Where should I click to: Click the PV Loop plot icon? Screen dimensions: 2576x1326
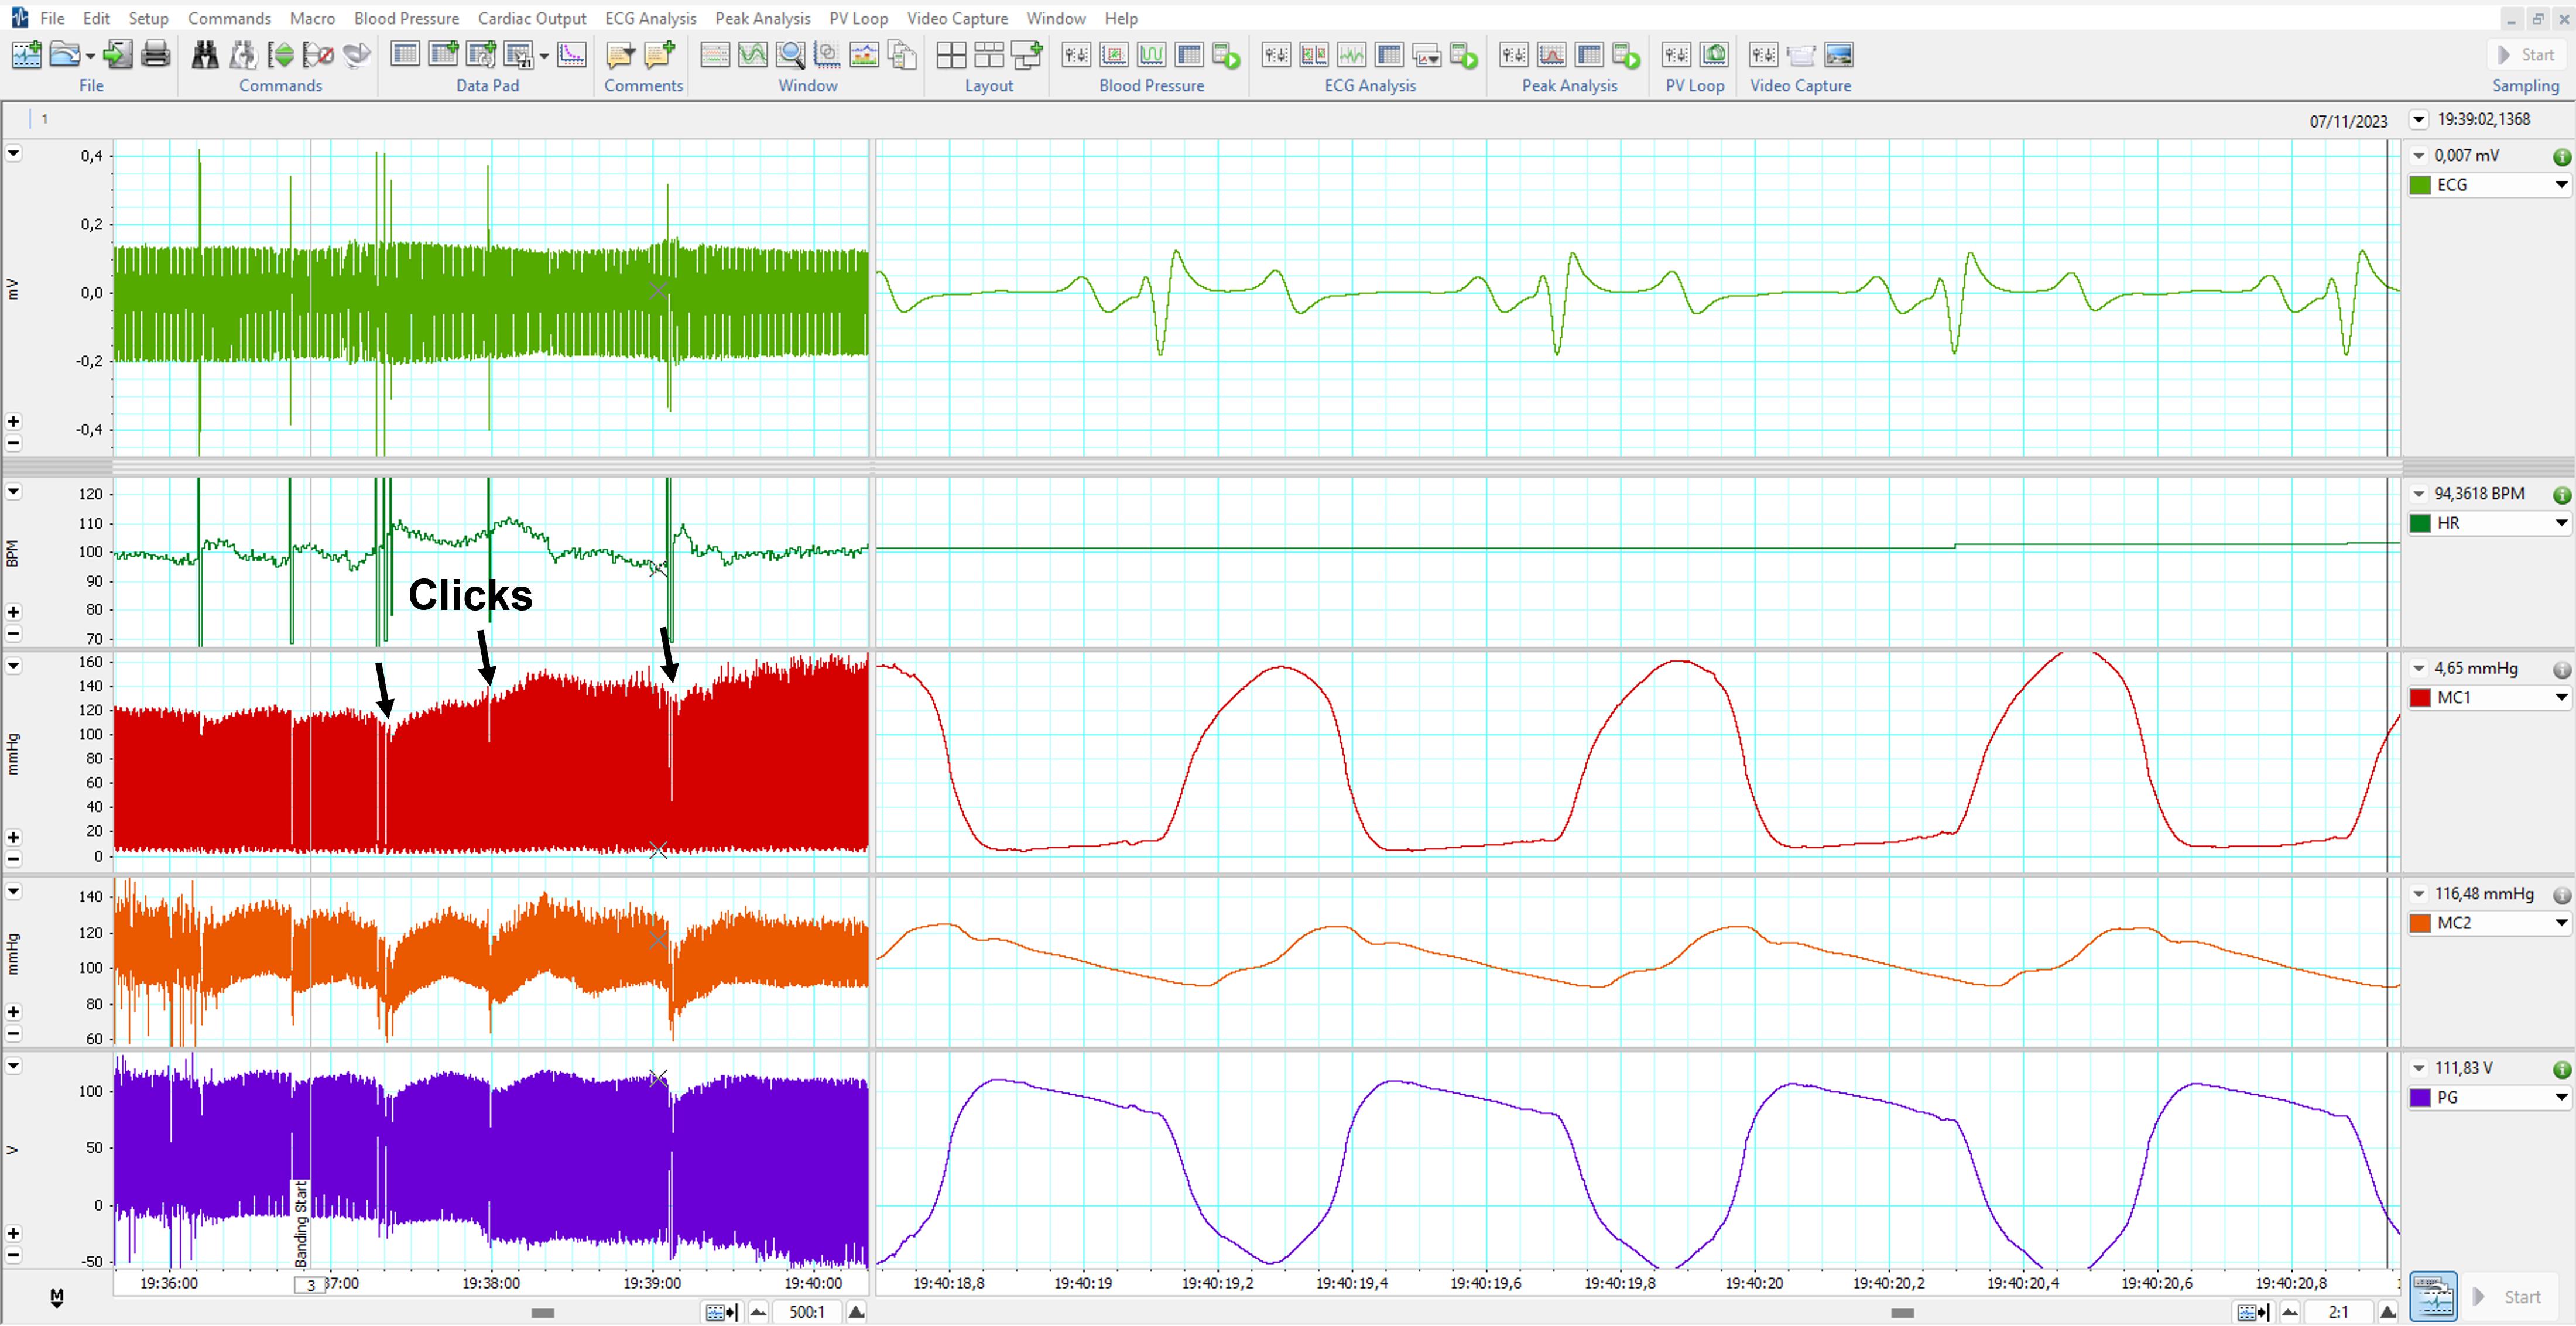click(1714, 55)
